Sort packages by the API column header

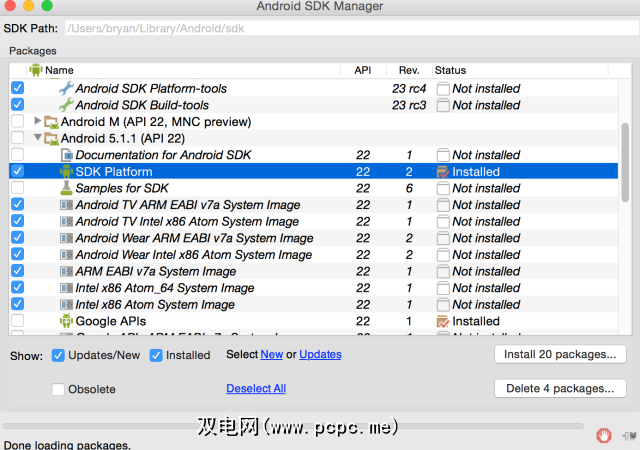[x=362, y=70]
